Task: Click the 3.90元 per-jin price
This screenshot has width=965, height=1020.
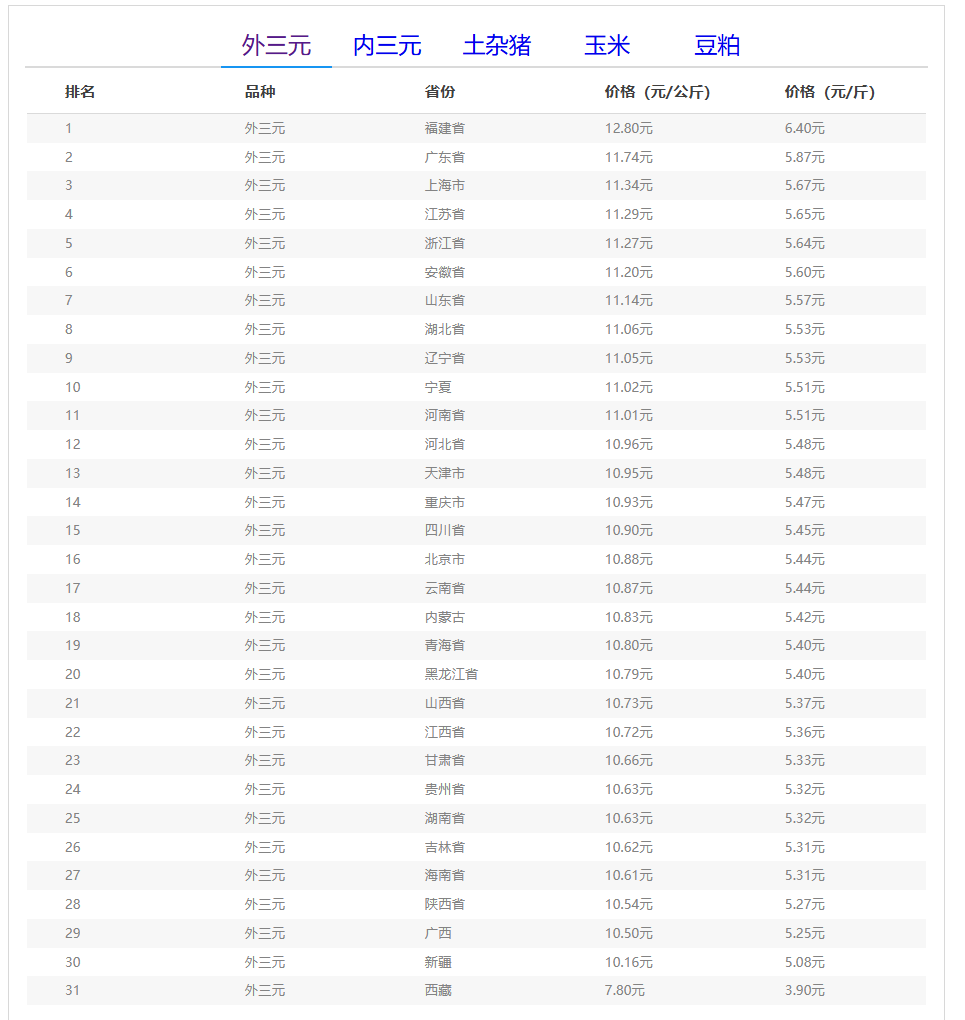Action: click(x=804, y=991)
